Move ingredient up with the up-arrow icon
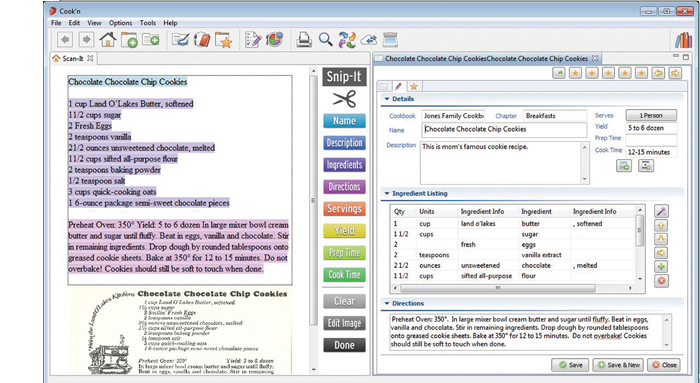This screenshot has height=383, width=700. pos(661,225)
